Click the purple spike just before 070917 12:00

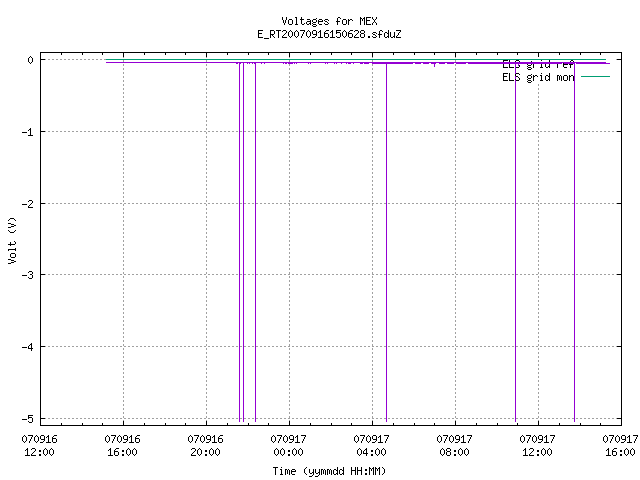(516, 242)
